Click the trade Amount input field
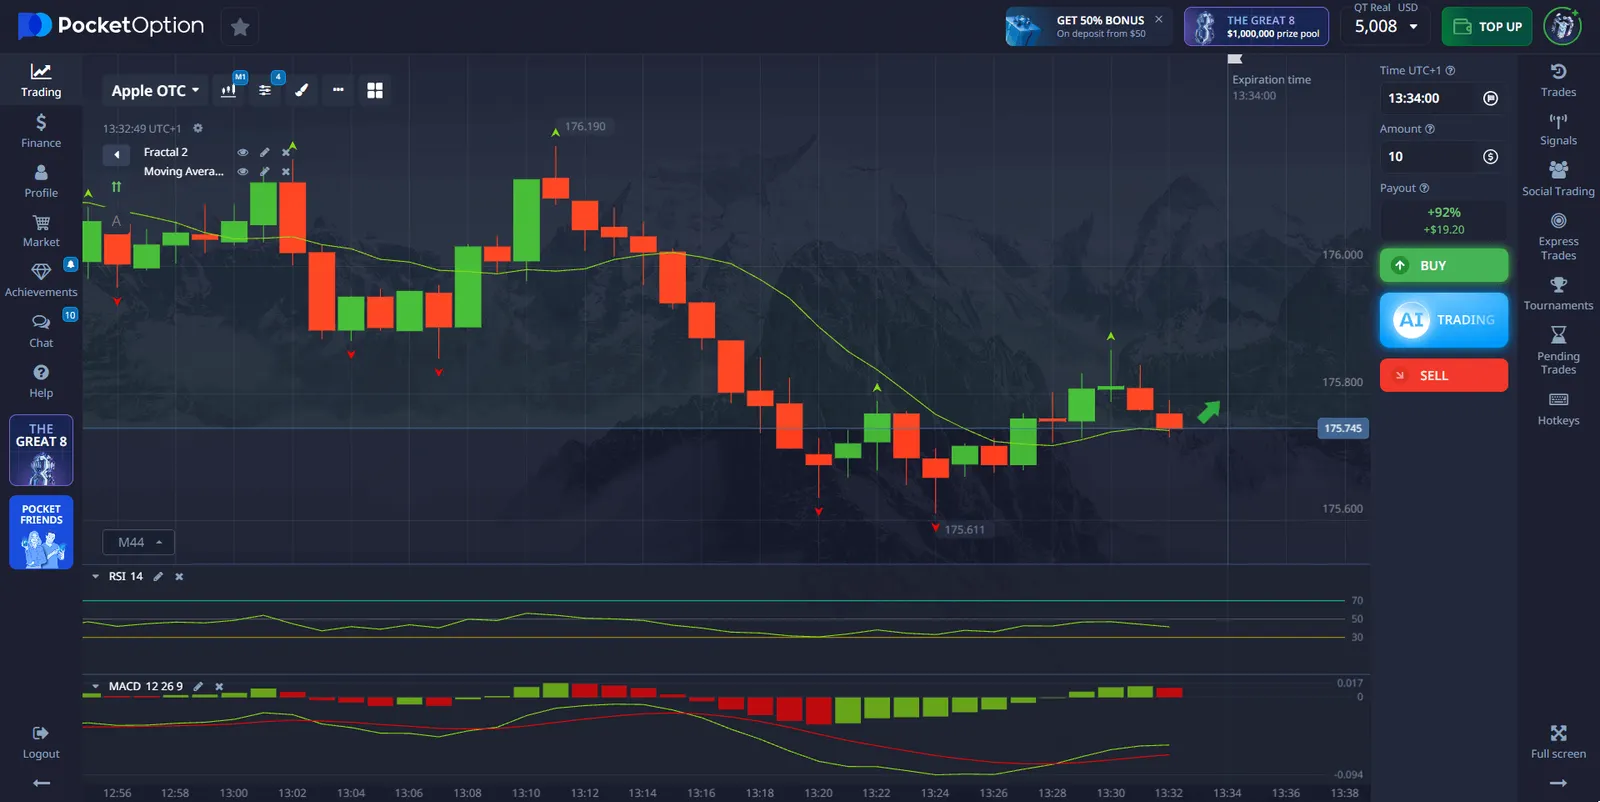 pos(1430,157)
